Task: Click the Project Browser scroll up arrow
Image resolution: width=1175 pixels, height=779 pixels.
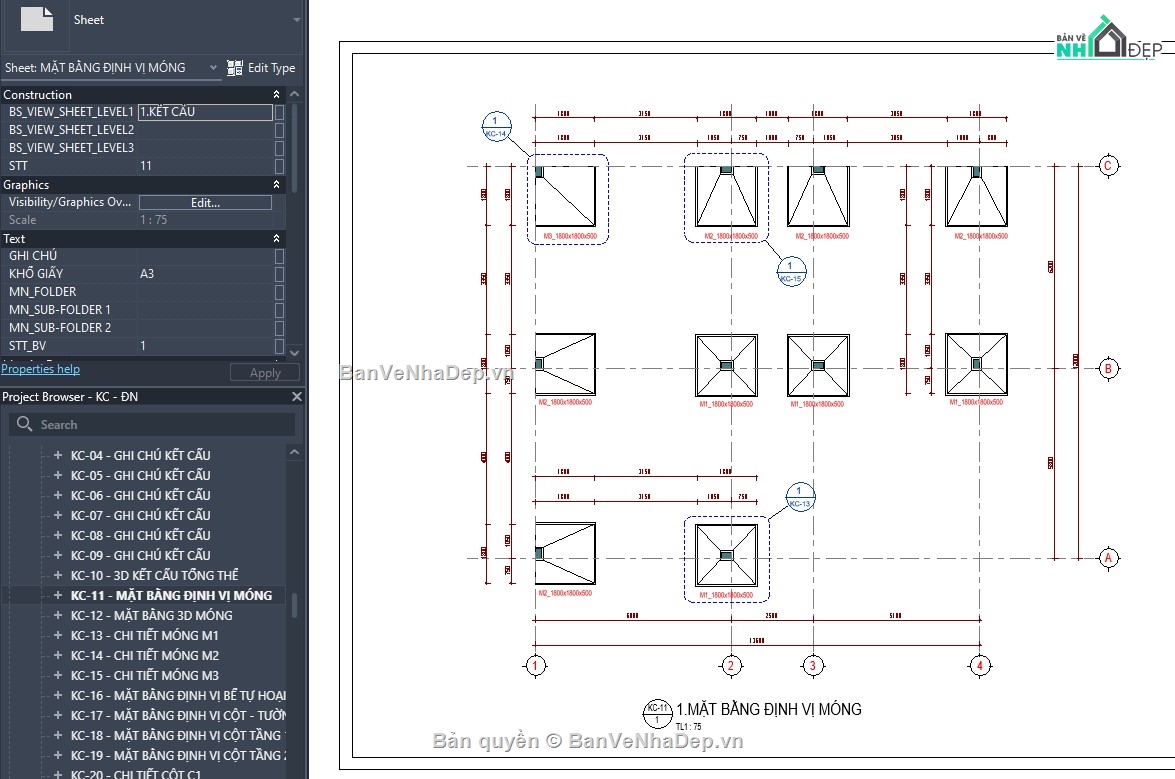Action: [294, 452]
